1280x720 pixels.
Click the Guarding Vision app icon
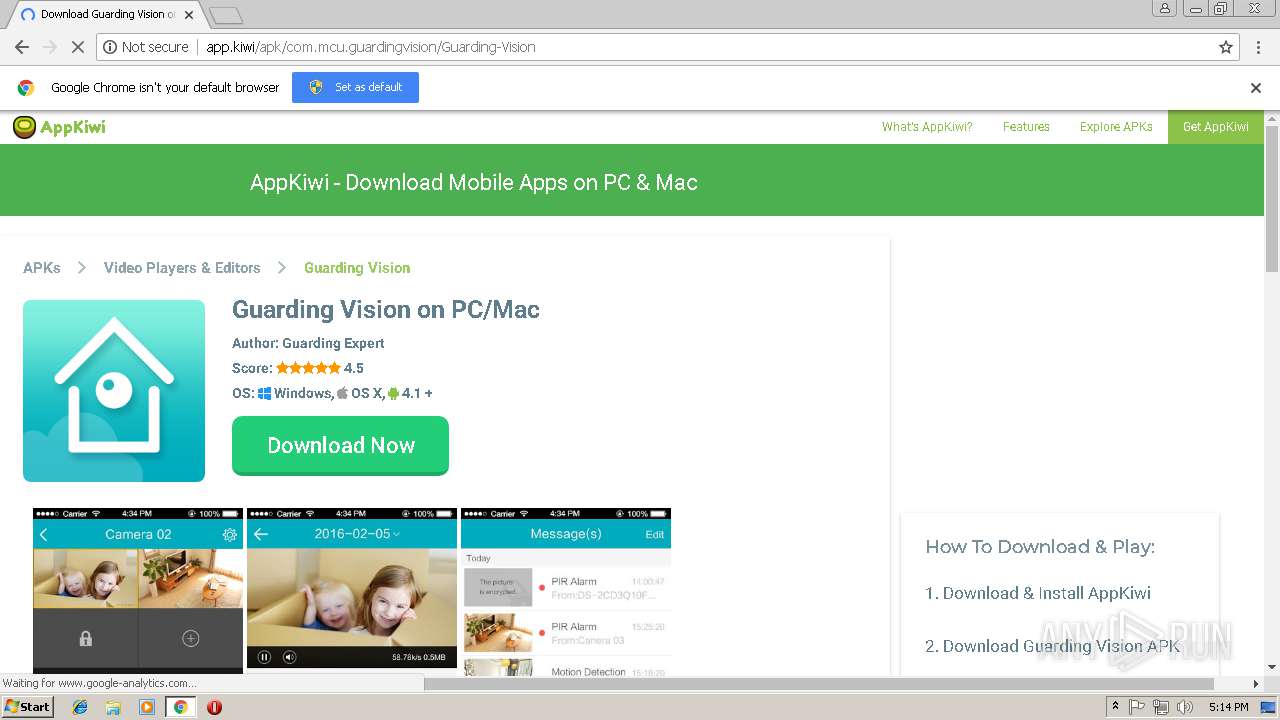point(114,391)
